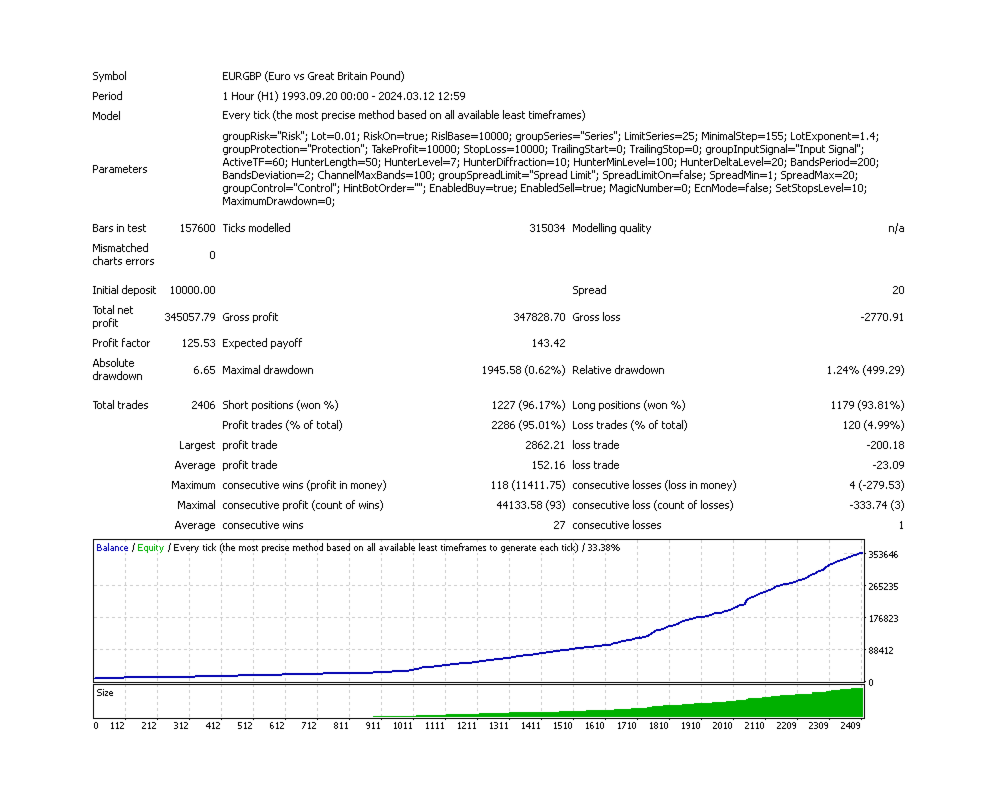Viewport: 1000px width, 800px height.
Task: Select the EURGBP symbol description text
Action: tap(313, 76)
